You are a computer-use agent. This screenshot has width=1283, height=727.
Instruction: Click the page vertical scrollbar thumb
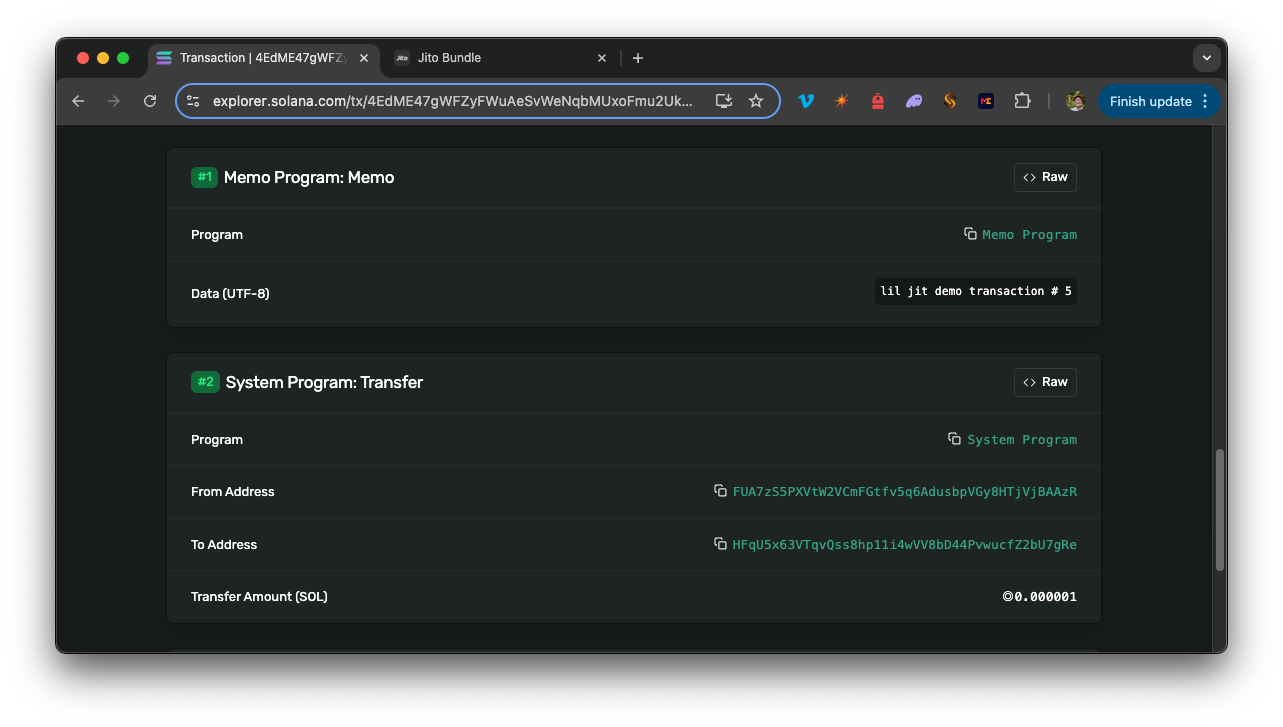[x=1220, y=510]
